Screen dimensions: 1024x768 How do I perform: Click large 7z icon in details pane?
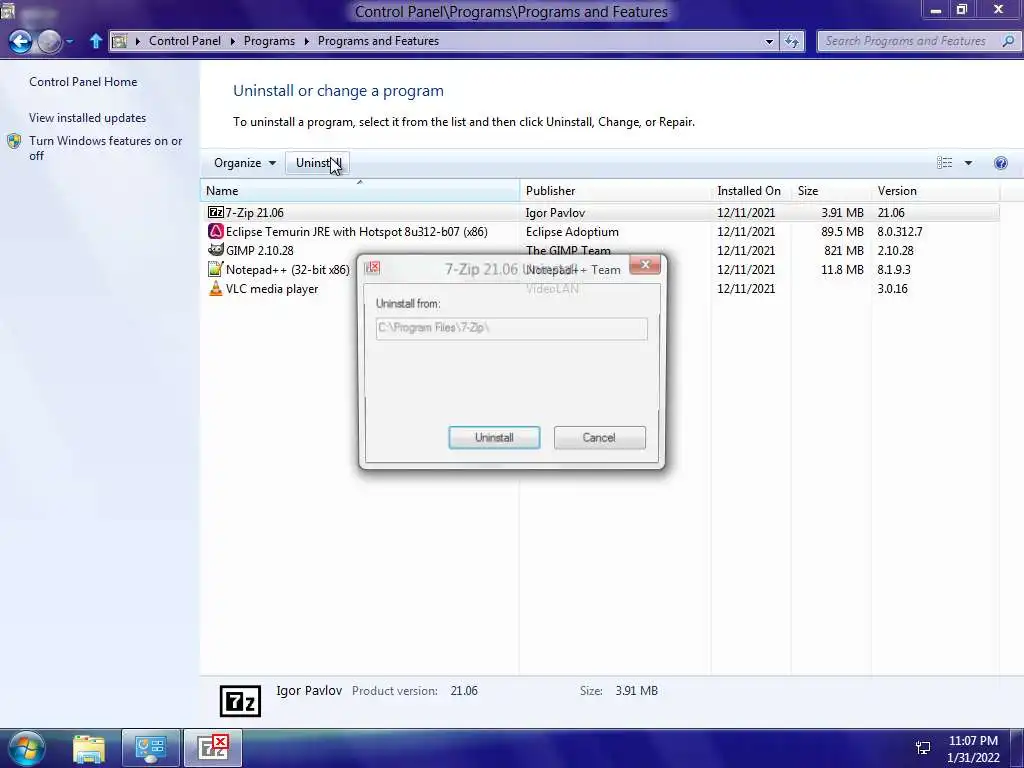pos(240,701)
